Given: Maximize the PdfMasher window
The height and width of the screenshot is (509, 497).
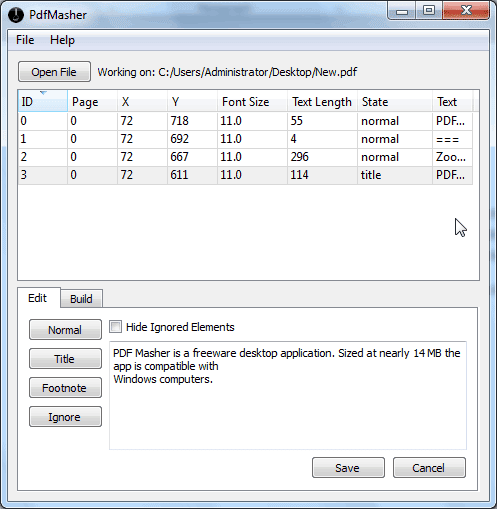Looking at the screenshot, I should tap(429, 11).
